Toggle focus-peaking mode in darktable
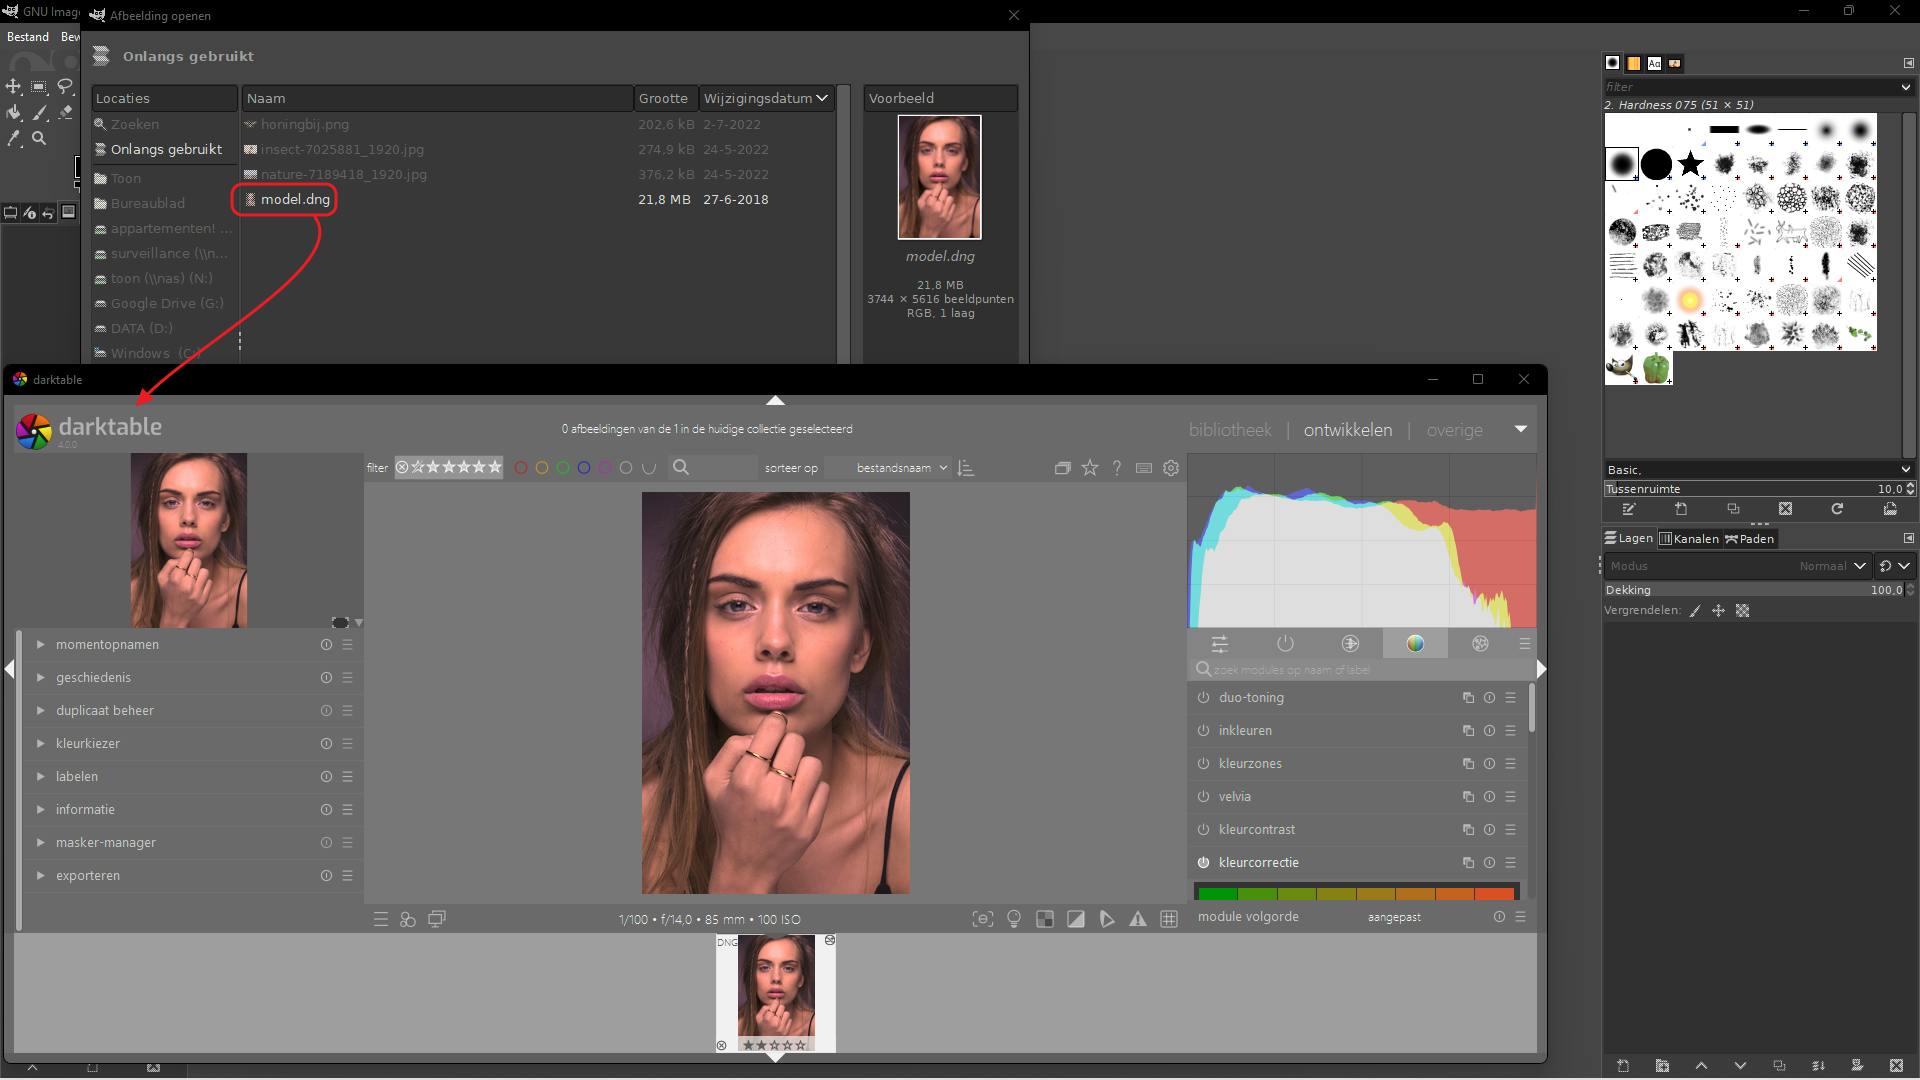Screen dimensions: 1920x1080 [983, 919]
